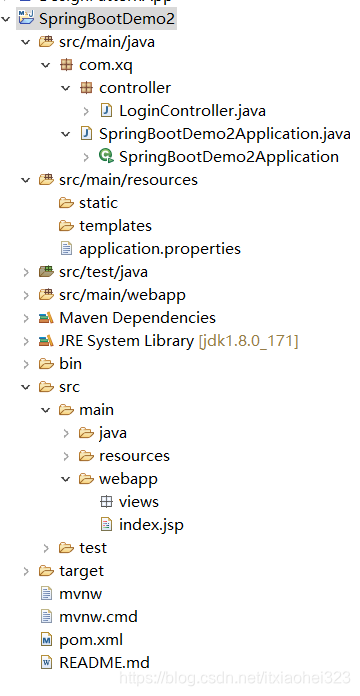The image size is (360, 696).
Task: Click the com.xq package icon
Action: 66,65
